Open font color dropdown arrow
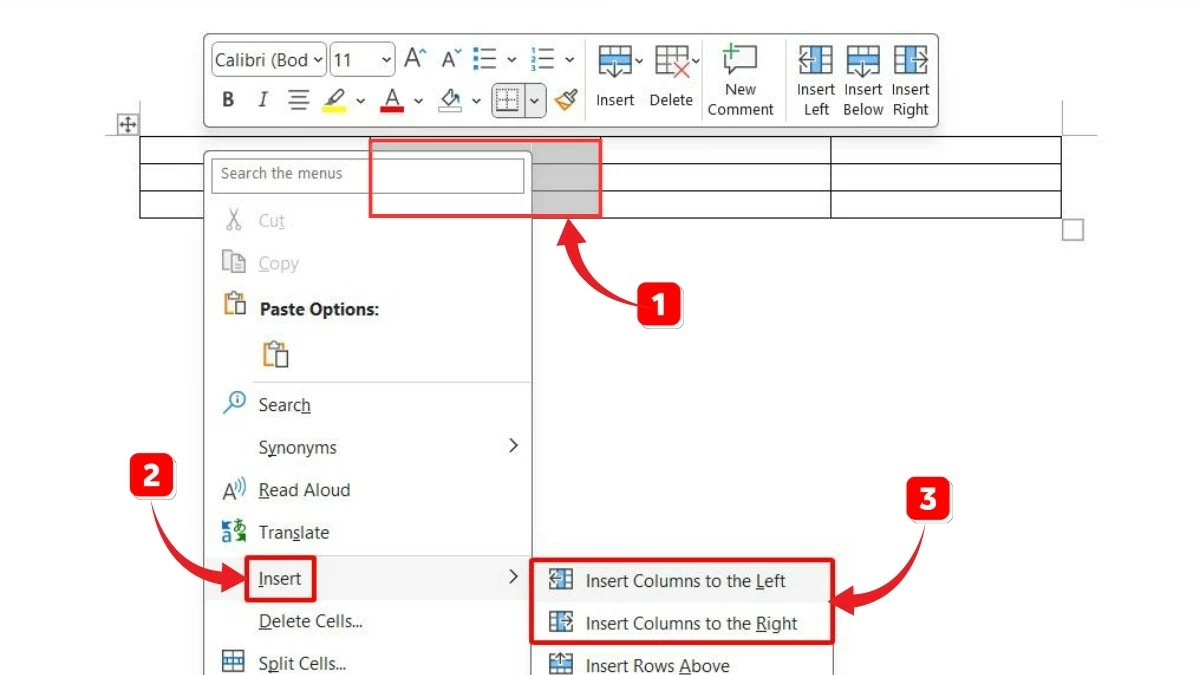The height and width of the screenshot is (675, 1200). tap(418, 101)
